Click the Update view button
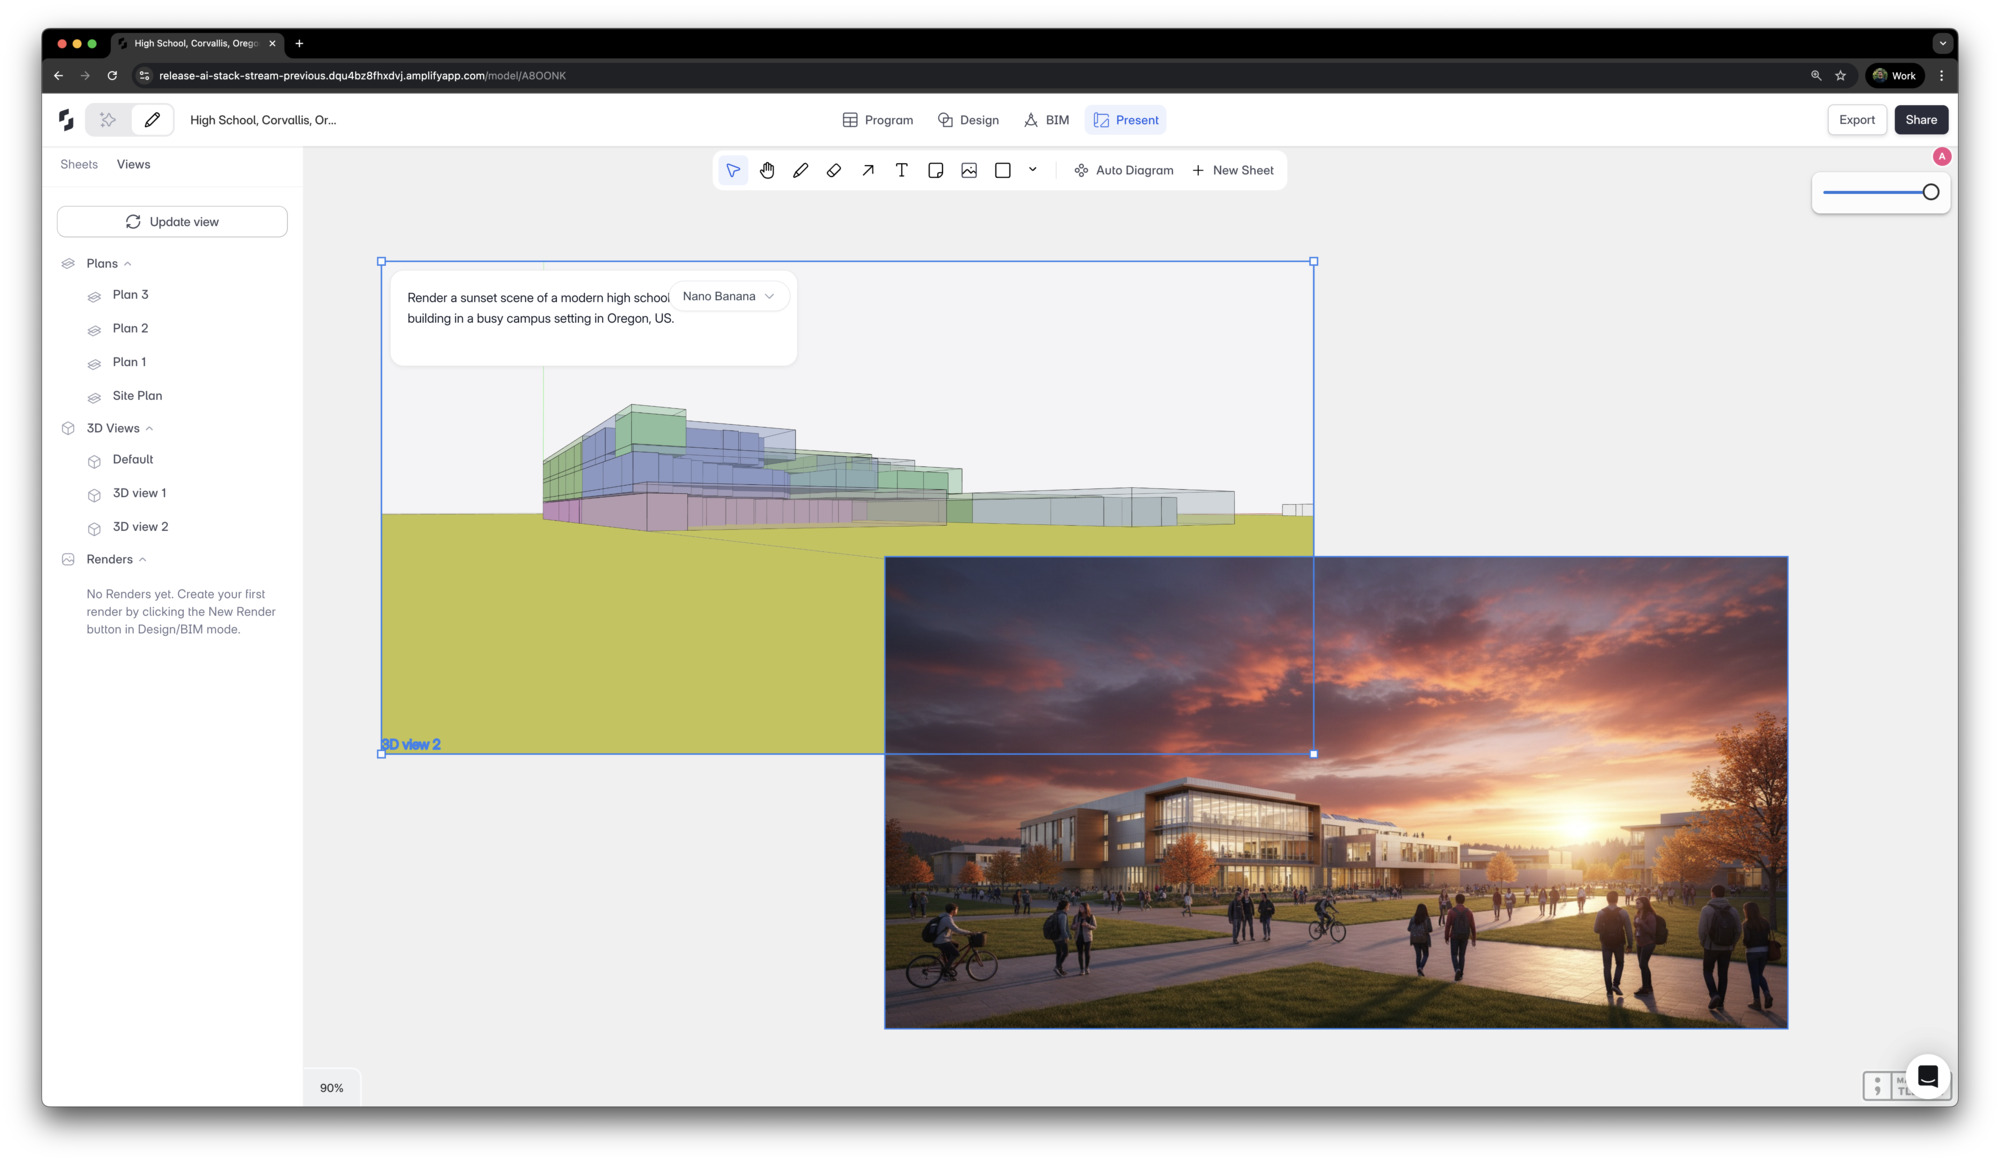Image resolution: width=2000 pixels, height=1162 pixels. pos(172,221)
